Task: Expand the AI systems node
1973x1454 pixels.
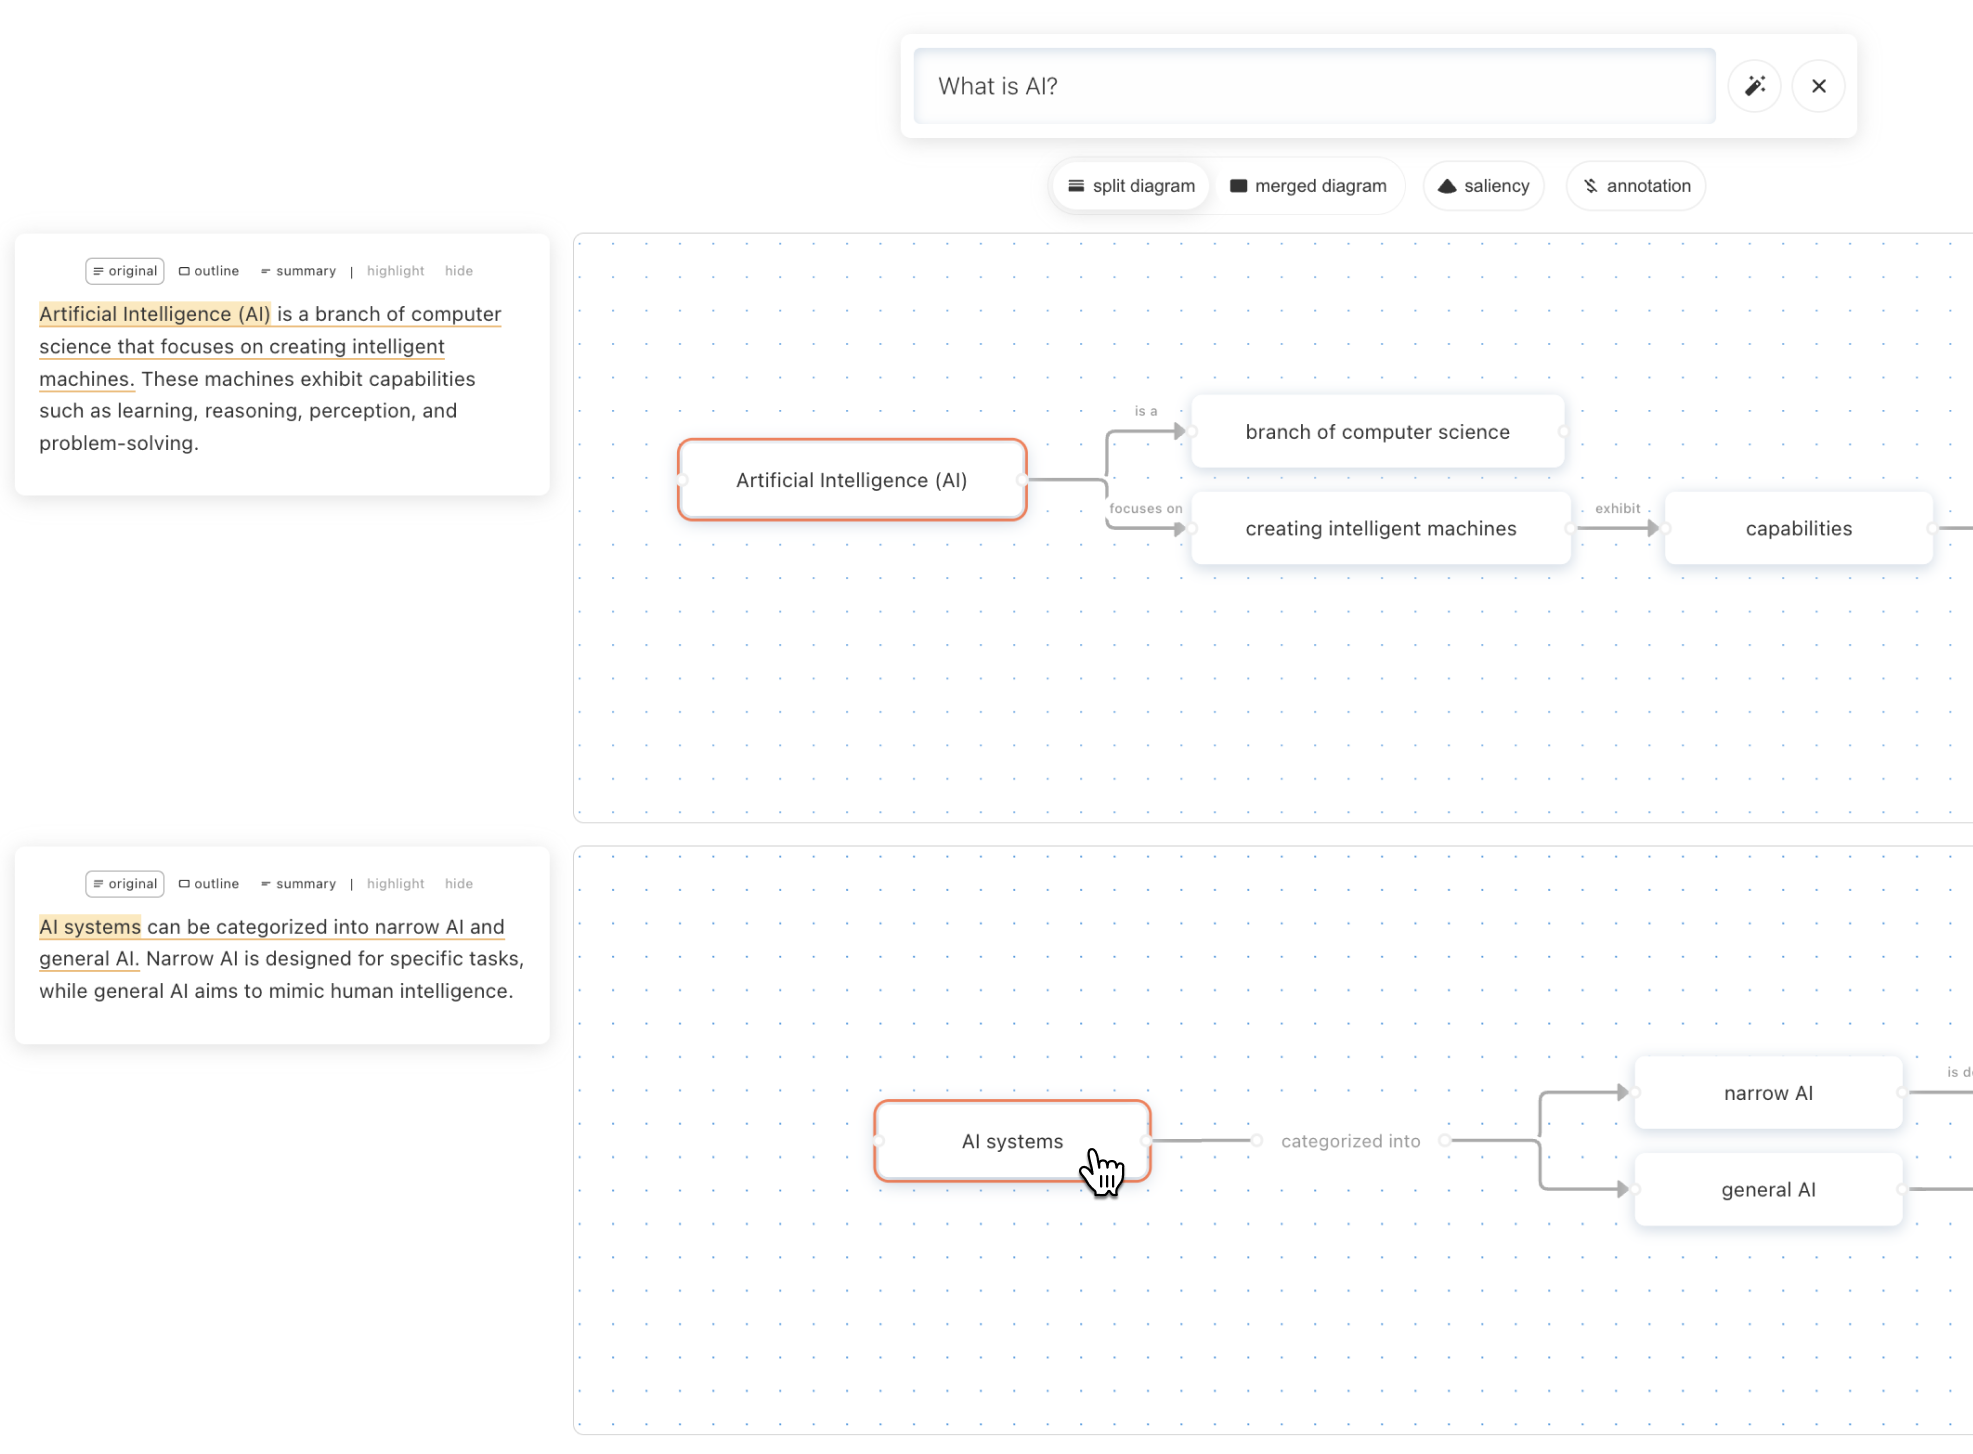Action: tap(1011, 1140)
